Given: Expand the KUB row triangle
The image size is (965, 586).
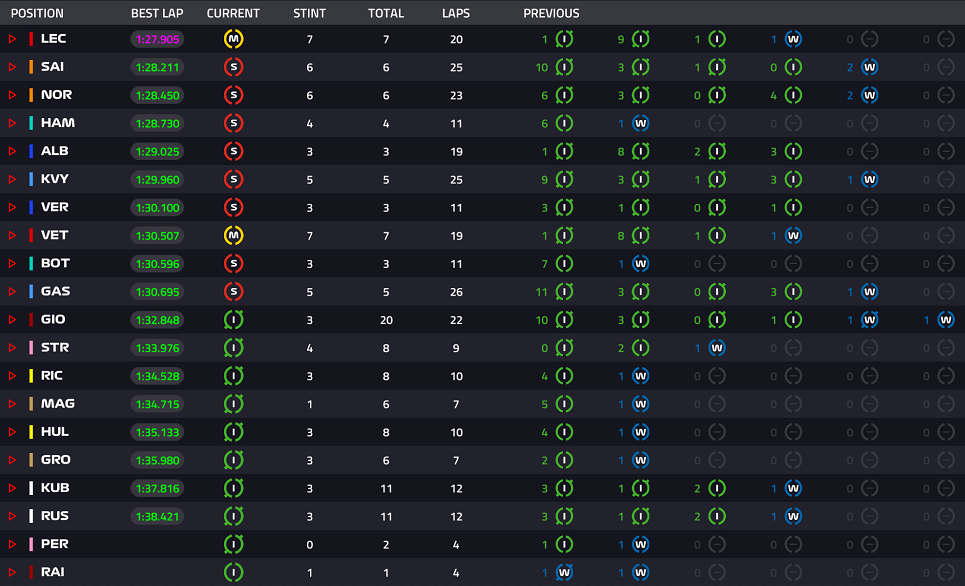Looking at the screenshot, I should coord(12,488).
